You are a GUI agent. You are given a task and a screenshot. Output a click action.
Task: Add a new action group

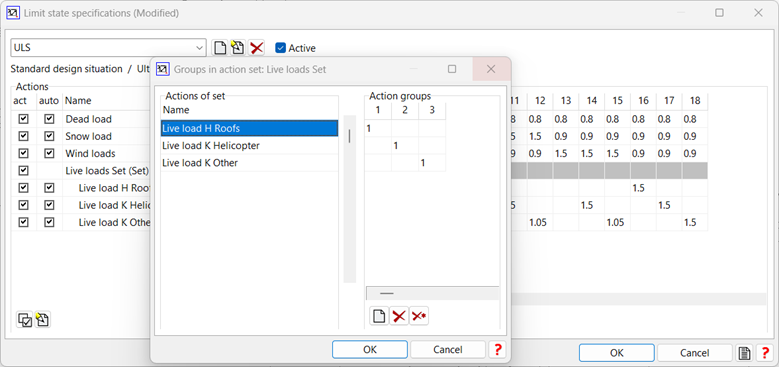point(379,316)
